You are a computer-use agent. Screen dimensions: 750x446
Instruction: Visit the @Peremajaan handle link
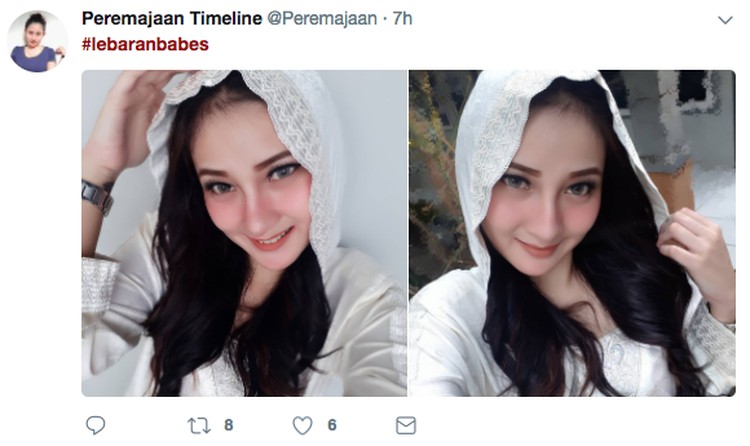tap(322, 19)
